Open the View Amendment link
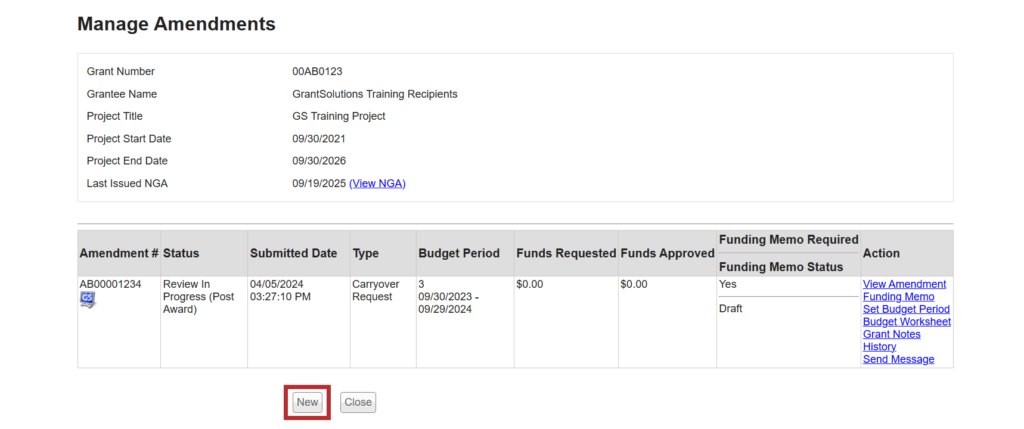 point(904,284)
